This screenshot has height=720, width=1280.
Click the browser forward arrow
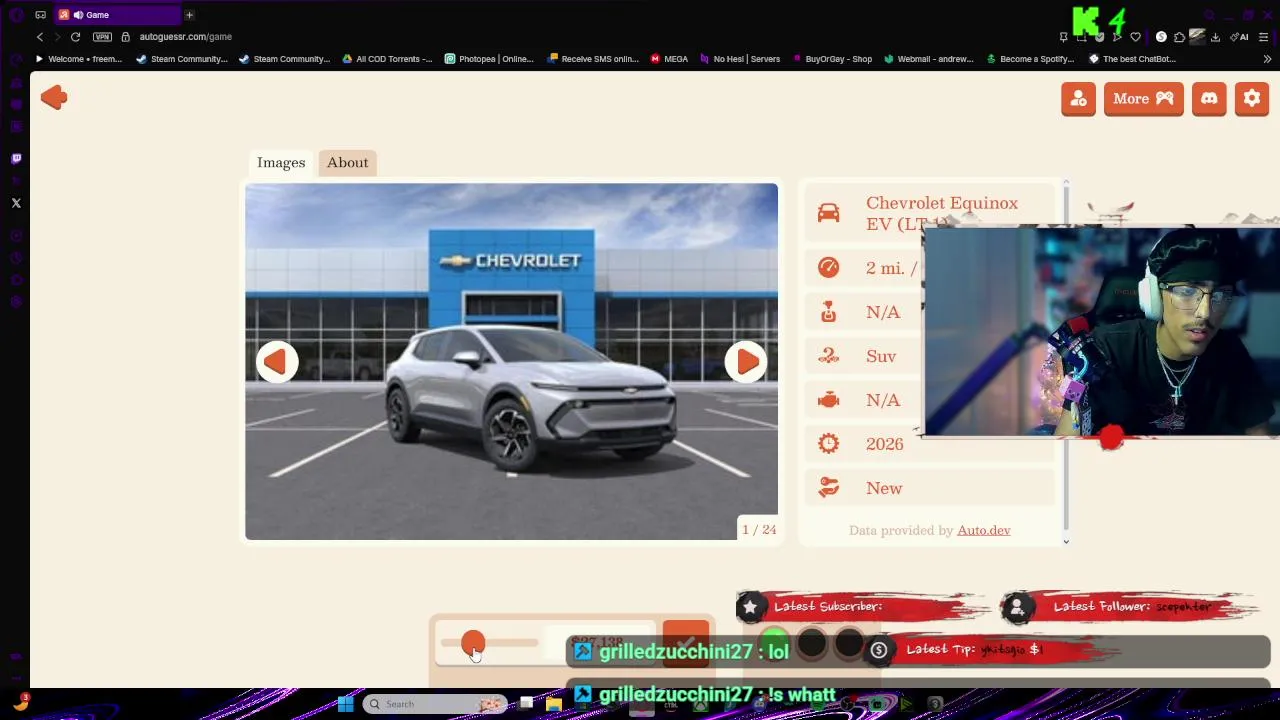coord(57,37)
